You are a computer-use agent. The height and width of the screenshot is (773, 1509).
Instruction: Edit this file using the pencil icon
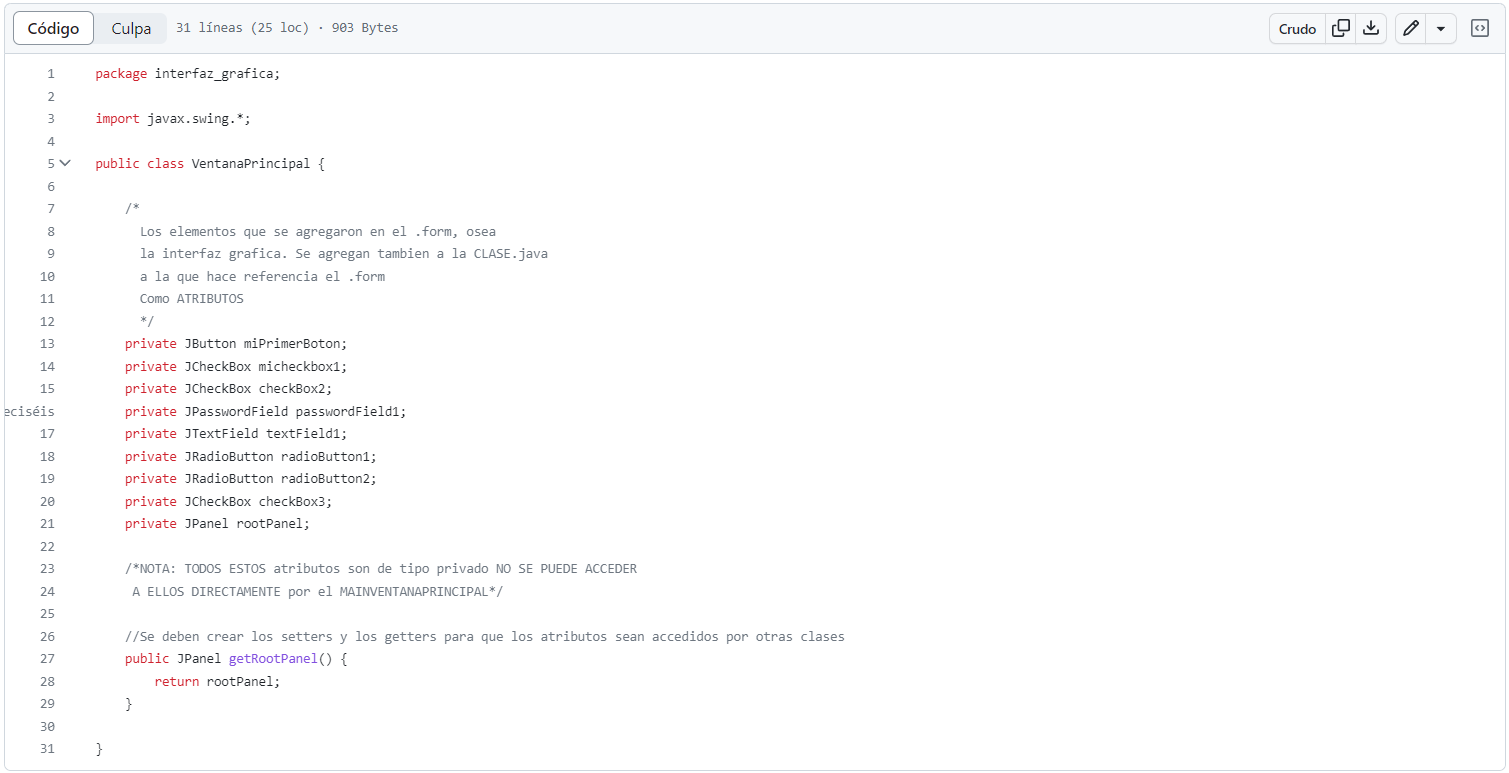[x=1410, y=28]
